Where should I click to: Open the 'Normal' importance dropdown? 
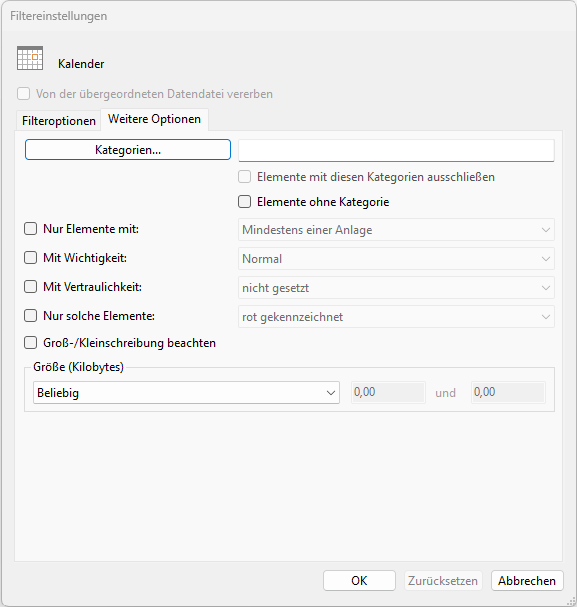[x=396, y=259]
